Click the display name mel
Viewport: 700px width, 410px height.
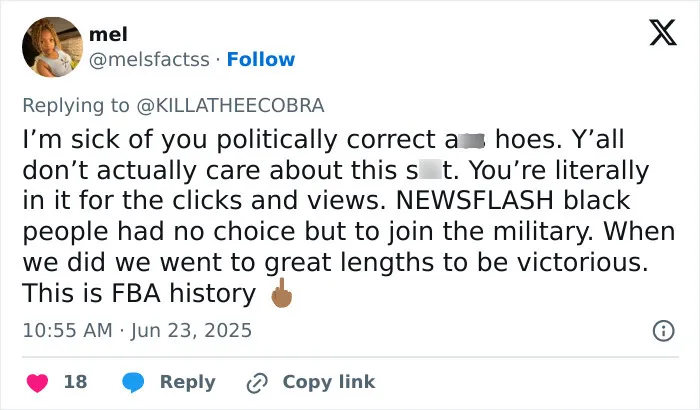pos(108,34)
